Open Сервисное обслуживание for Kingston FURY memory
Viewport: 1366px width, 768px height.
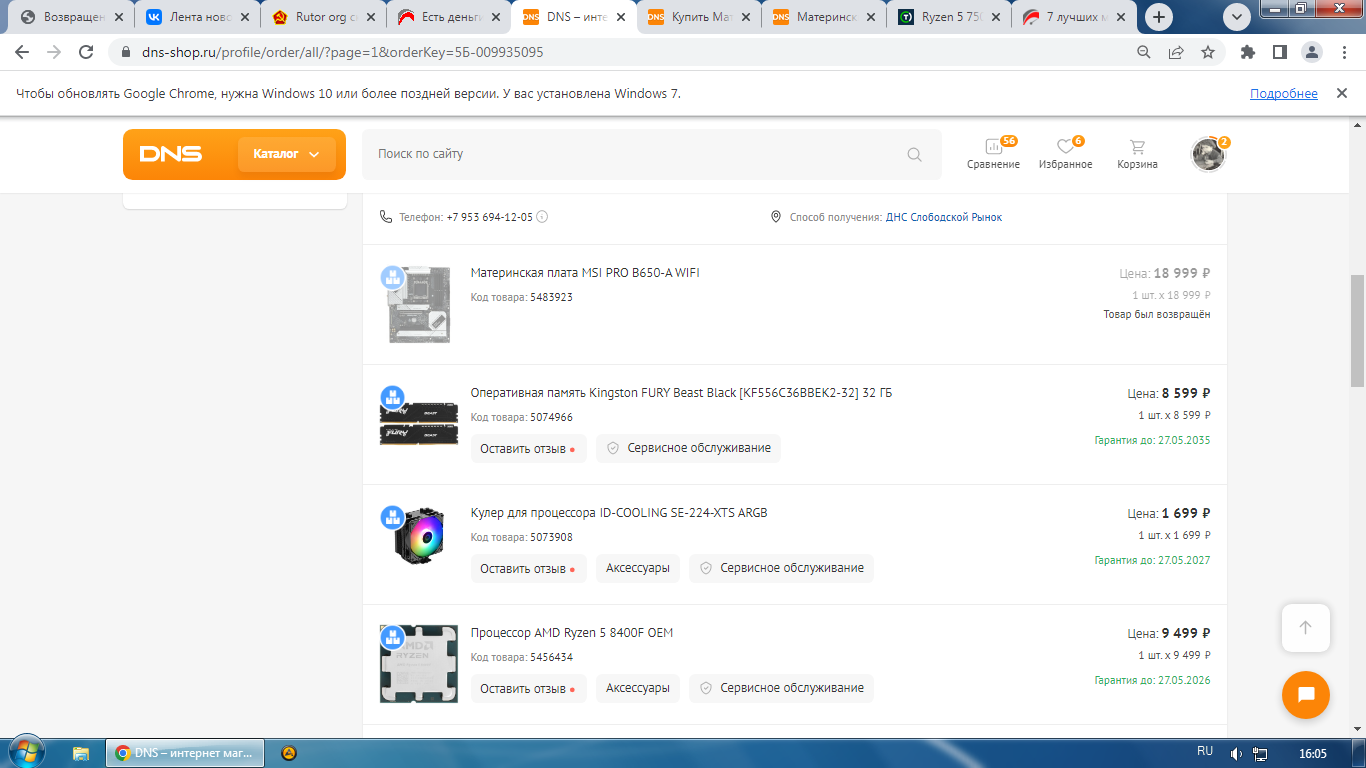click(688, 448)
